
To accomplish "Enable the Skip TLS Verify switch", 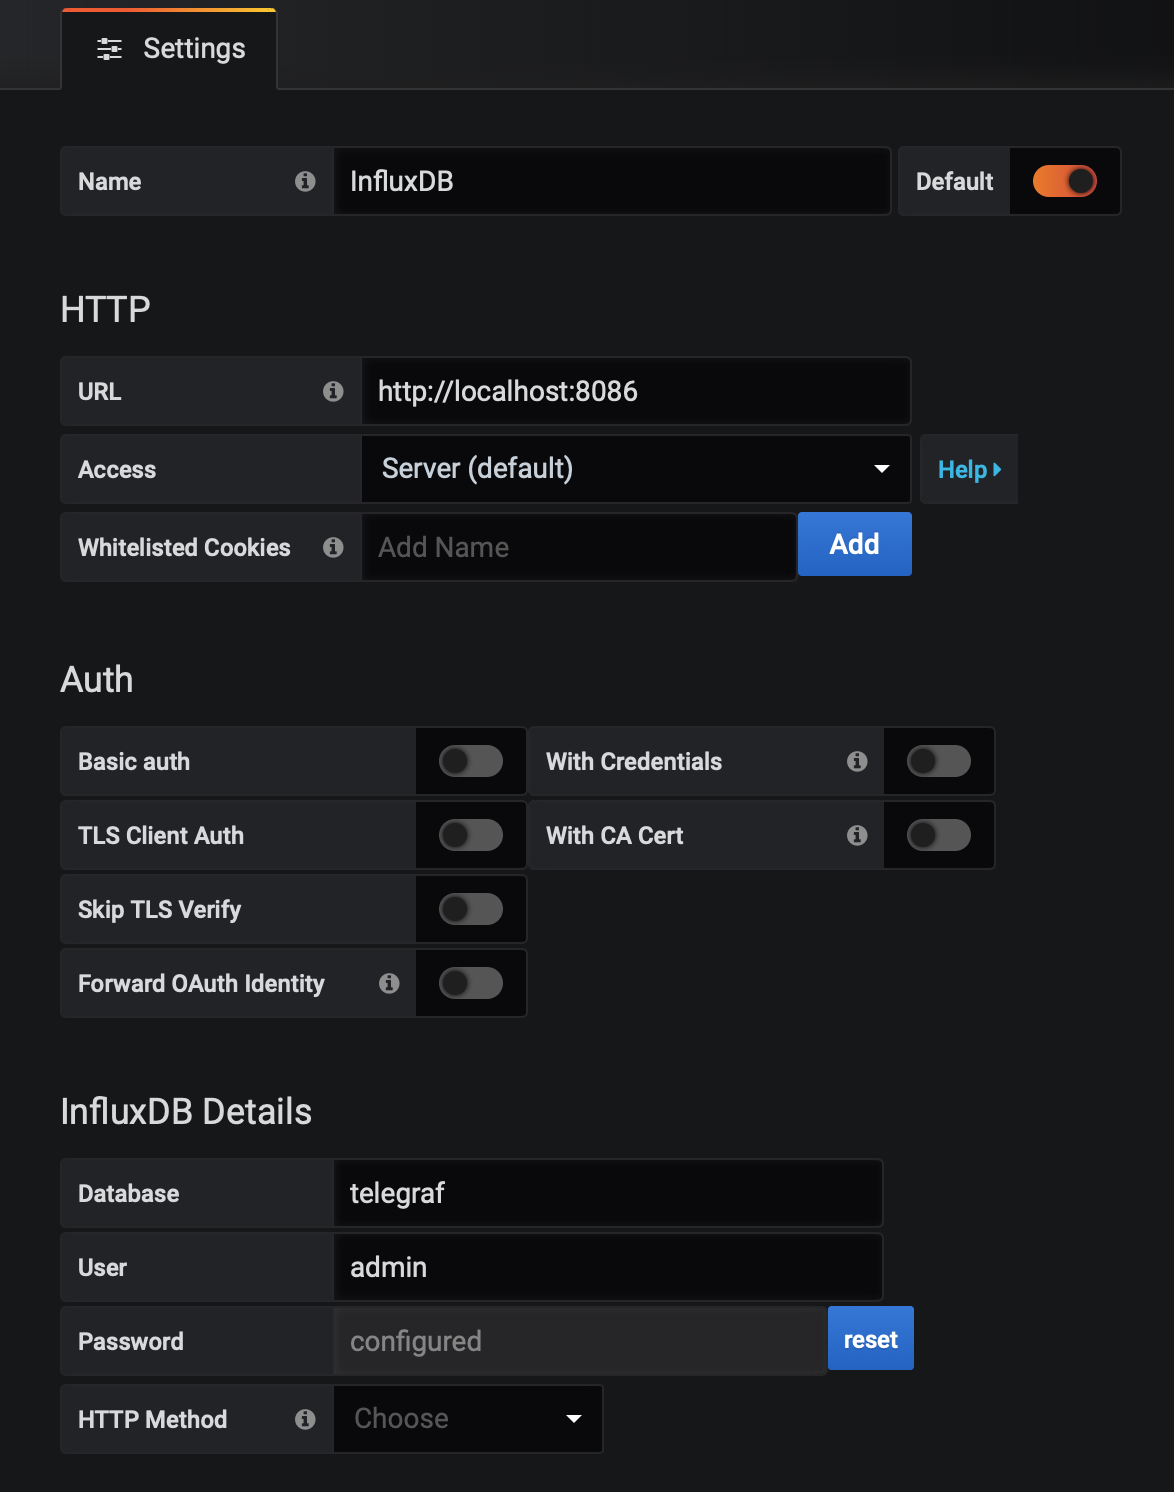I will tap(471, 909).
